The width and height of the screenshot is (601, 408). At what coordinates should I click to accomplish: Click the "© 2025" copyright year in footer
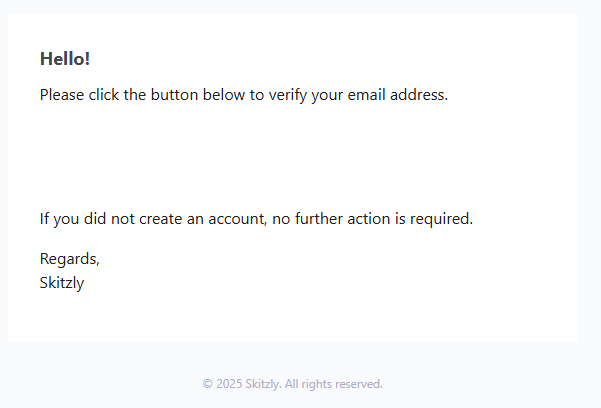click(222, 384)
